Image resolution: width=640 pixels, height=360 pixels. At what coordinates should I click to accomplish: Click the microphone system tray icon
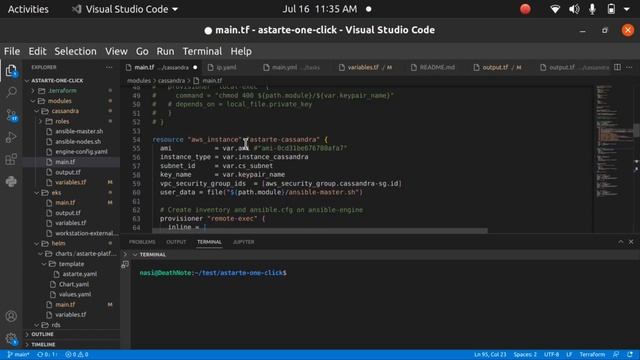(592, 9)
